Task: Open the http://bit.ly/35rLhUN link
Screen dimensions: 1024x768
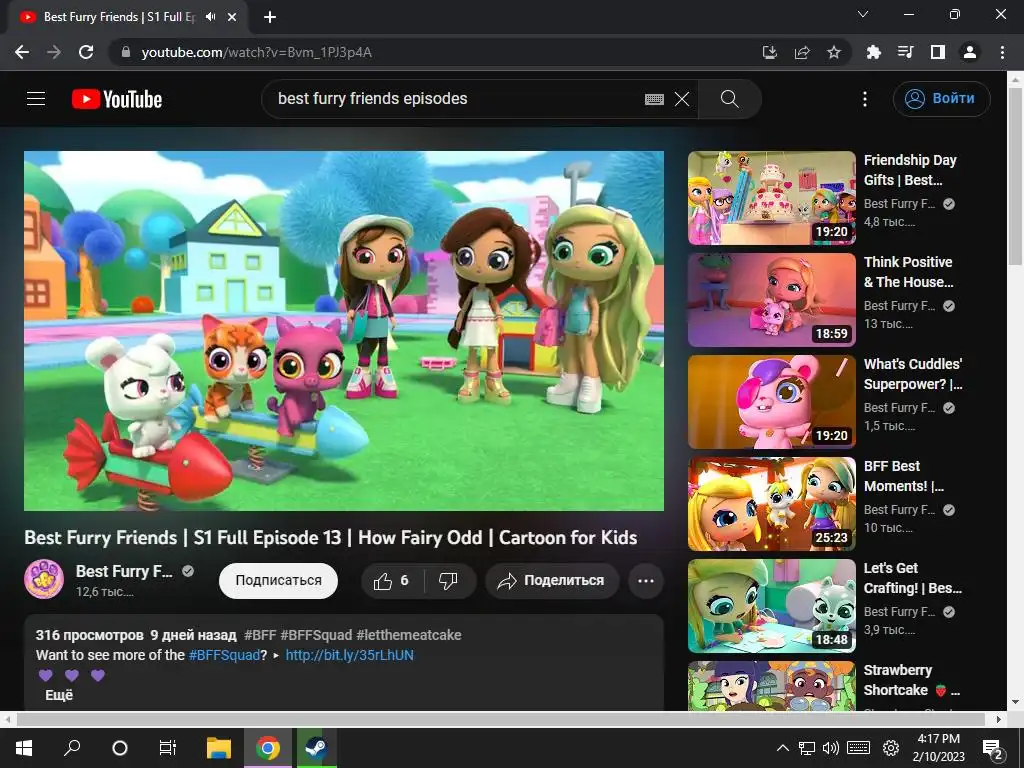Action: 349,655
